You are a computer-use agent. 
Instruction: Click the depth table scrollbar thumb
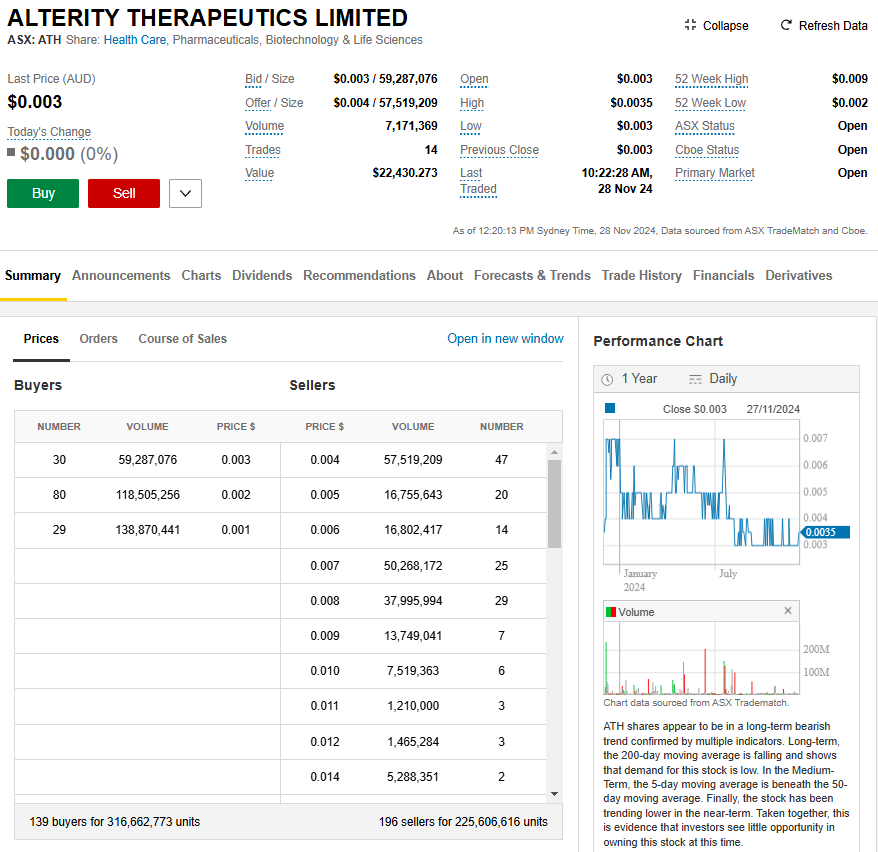[x=554, y=504]
